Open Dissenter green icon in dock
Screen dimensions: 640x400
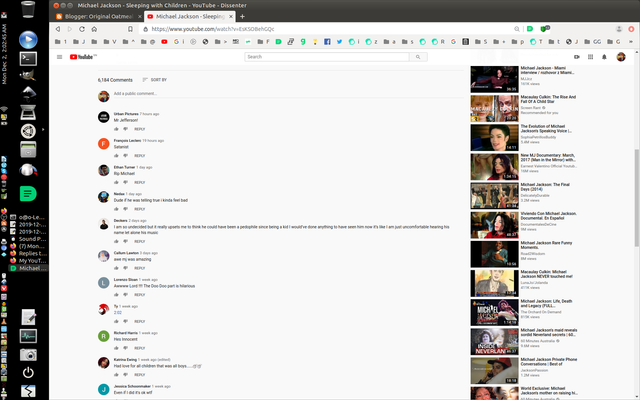pos(28,193)
